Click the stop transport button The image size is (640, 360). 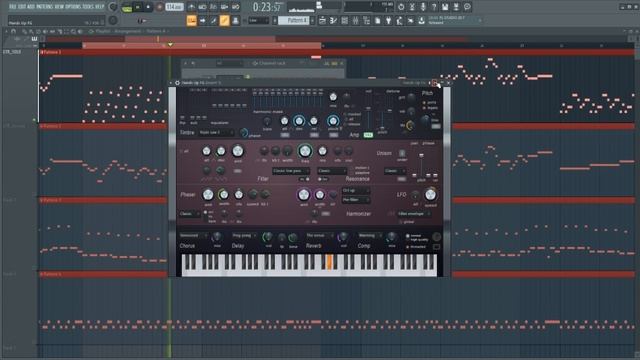148,7
